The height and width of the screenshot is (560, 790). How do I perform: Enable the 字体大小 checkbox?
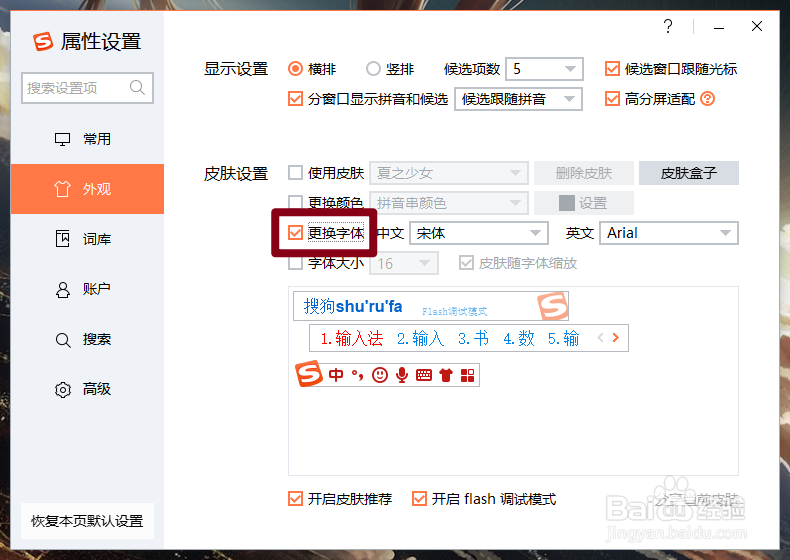point(295,263)
